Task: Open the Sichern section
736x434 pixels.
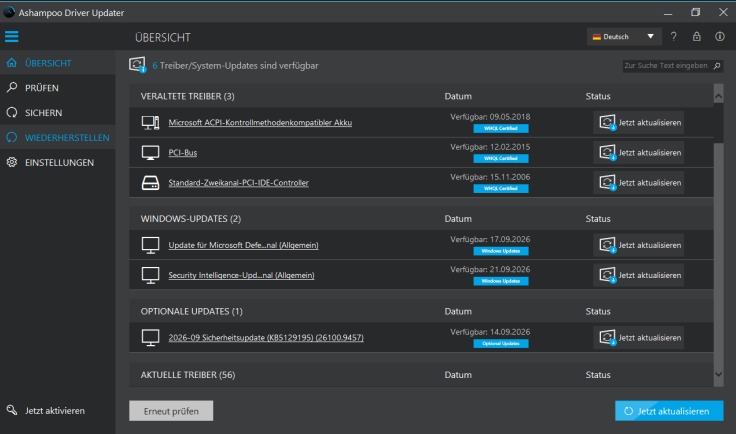Action: coord(57,113)
